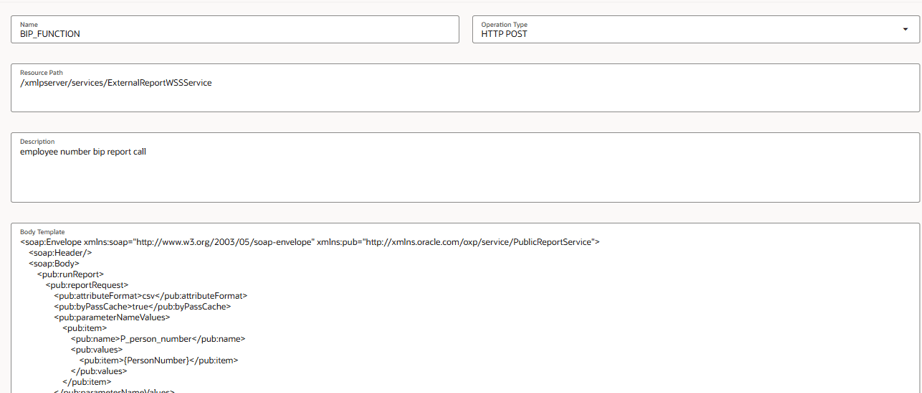
Task: Click the opening <pub:values> line
Action: [97, 350]
